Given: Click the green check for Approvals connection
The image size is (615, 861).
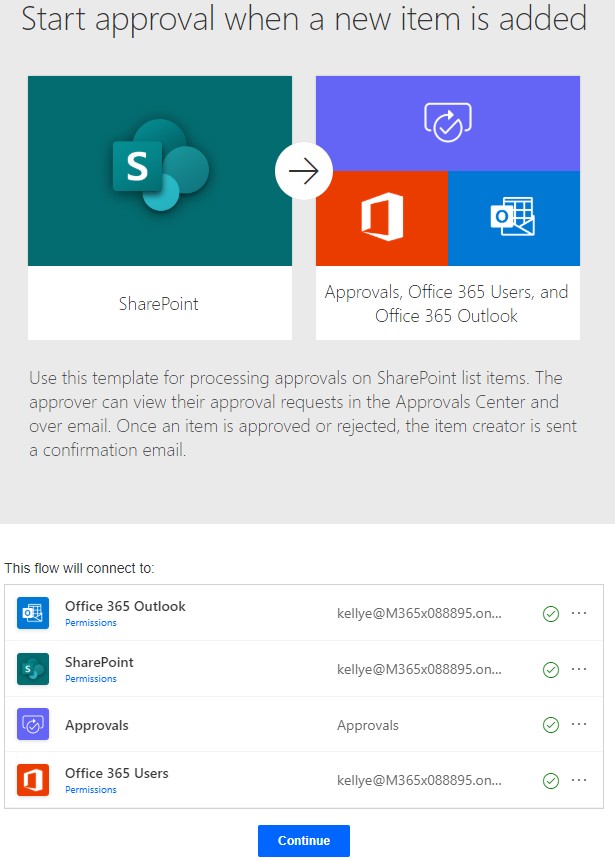Looking at the screenshot, I should (x=551, y=725).
